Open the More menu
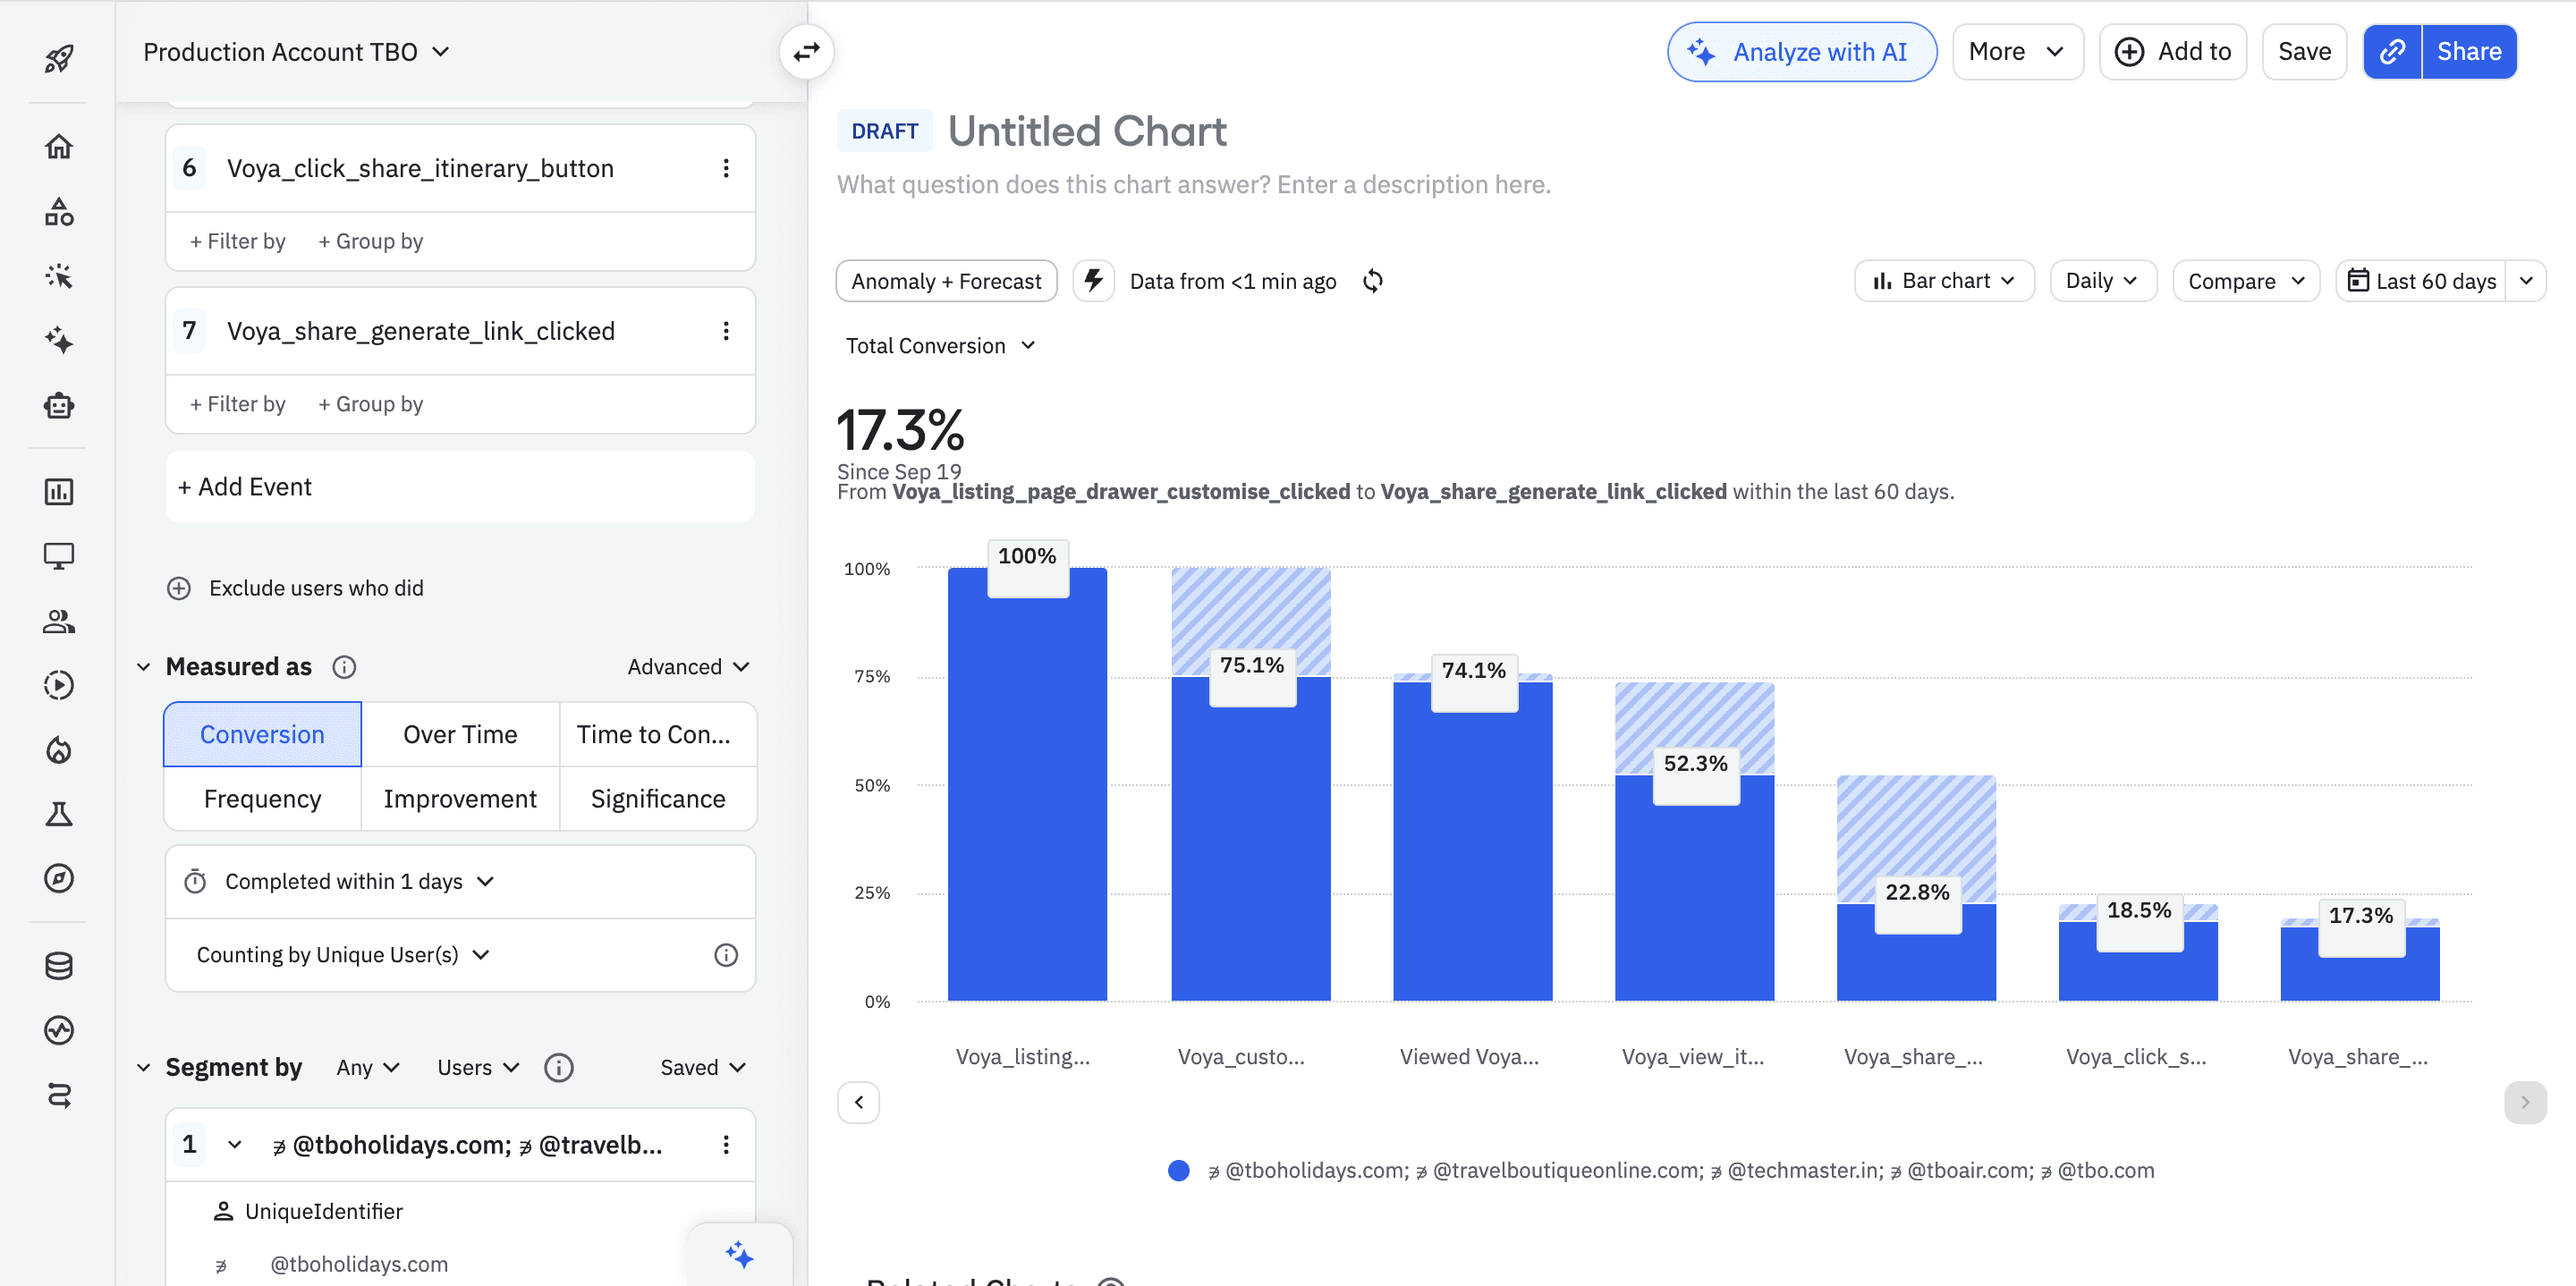2576x1286 pixels. tap(2016, 52)
